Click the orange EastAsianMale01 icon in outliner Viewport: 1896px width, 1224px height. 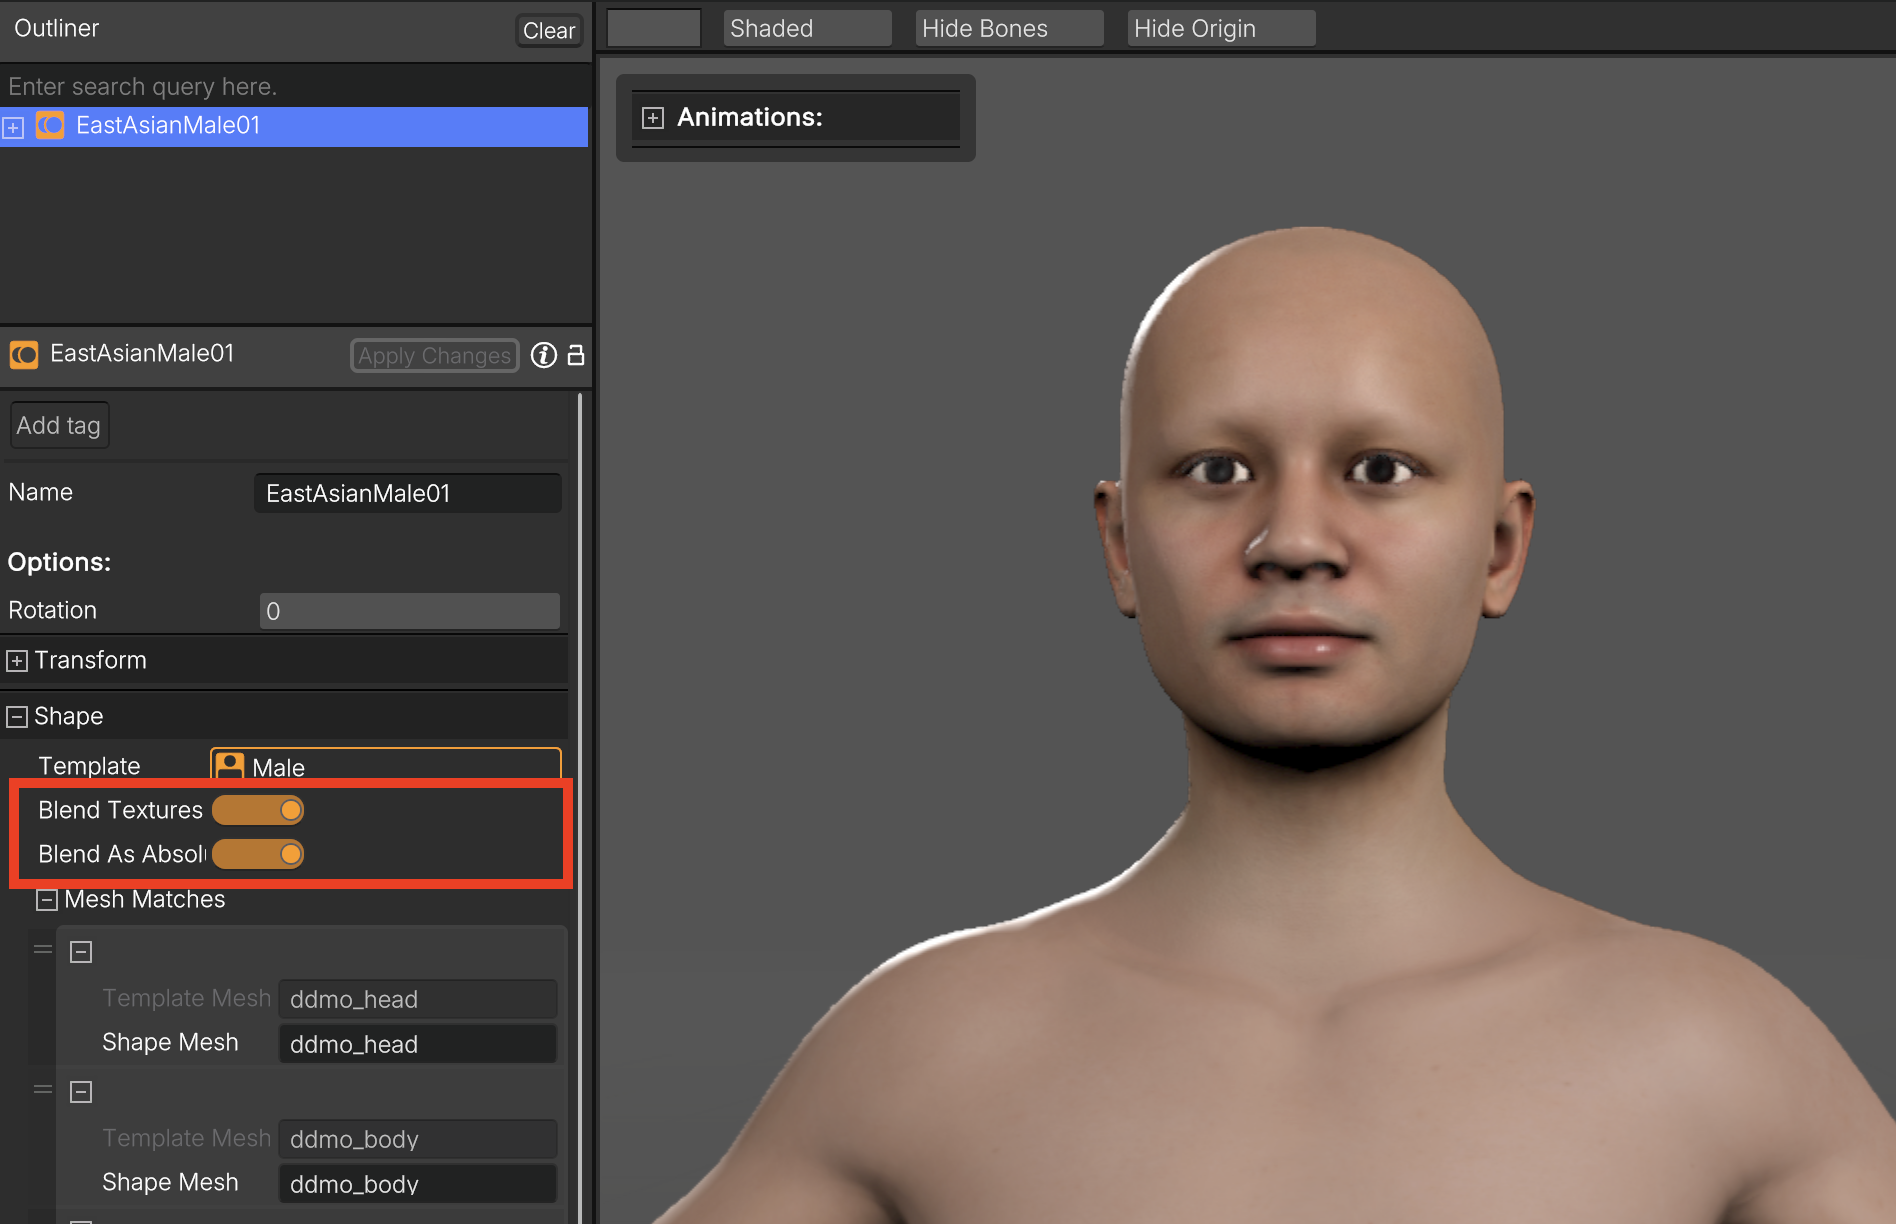(50, 126)
